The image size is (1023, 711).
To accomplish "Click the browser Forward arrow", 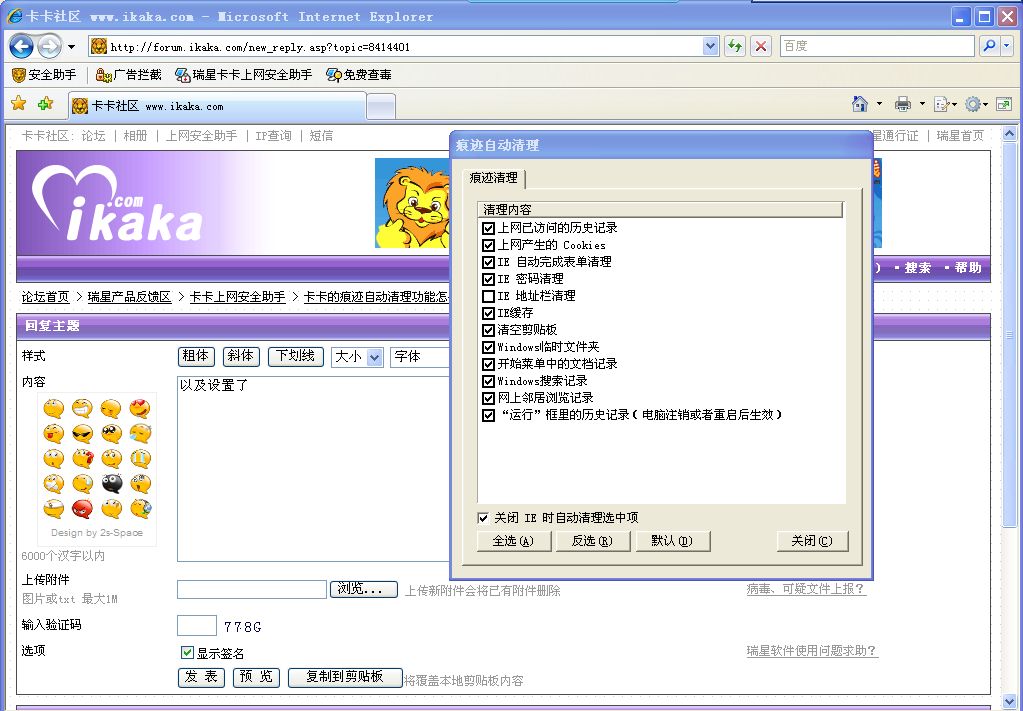I will click(x=50, y=46).
